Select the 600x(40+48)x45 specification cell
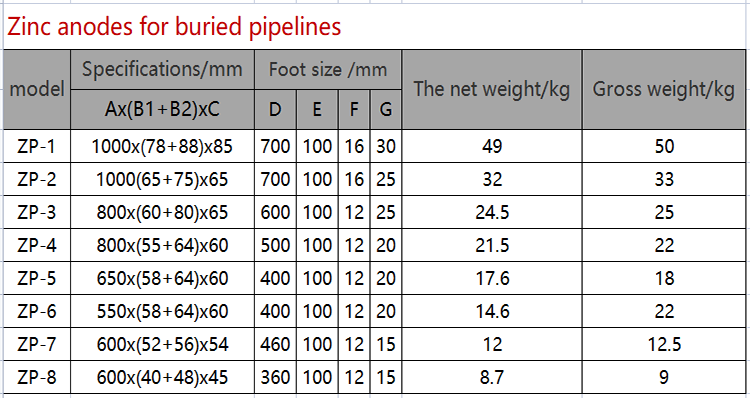This screenshot has height=398, width=750. pyautogui.click(x=162, y=377)
